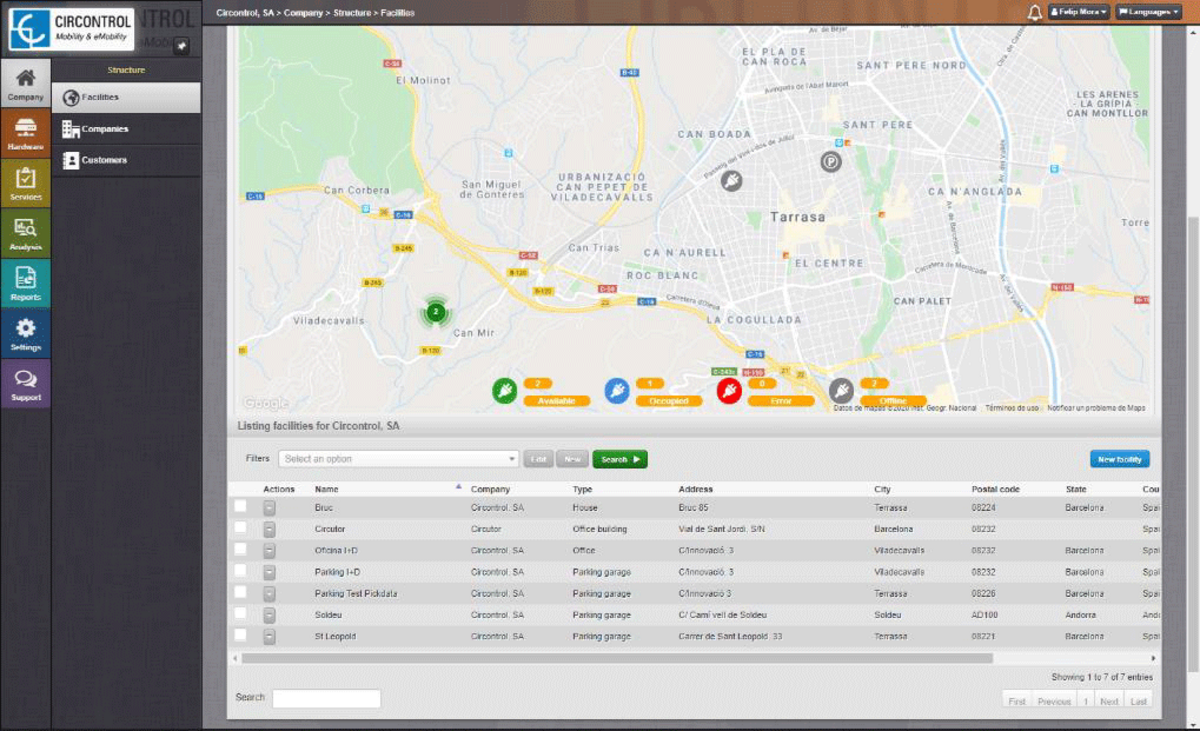Open actions button for Bruc row
The image size is (1200, 731).
(269, 508)
